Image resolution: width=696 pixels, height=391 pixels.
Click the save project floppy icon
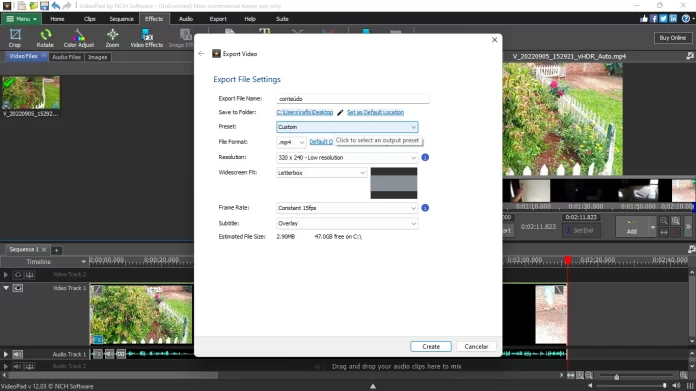(44, 6)
